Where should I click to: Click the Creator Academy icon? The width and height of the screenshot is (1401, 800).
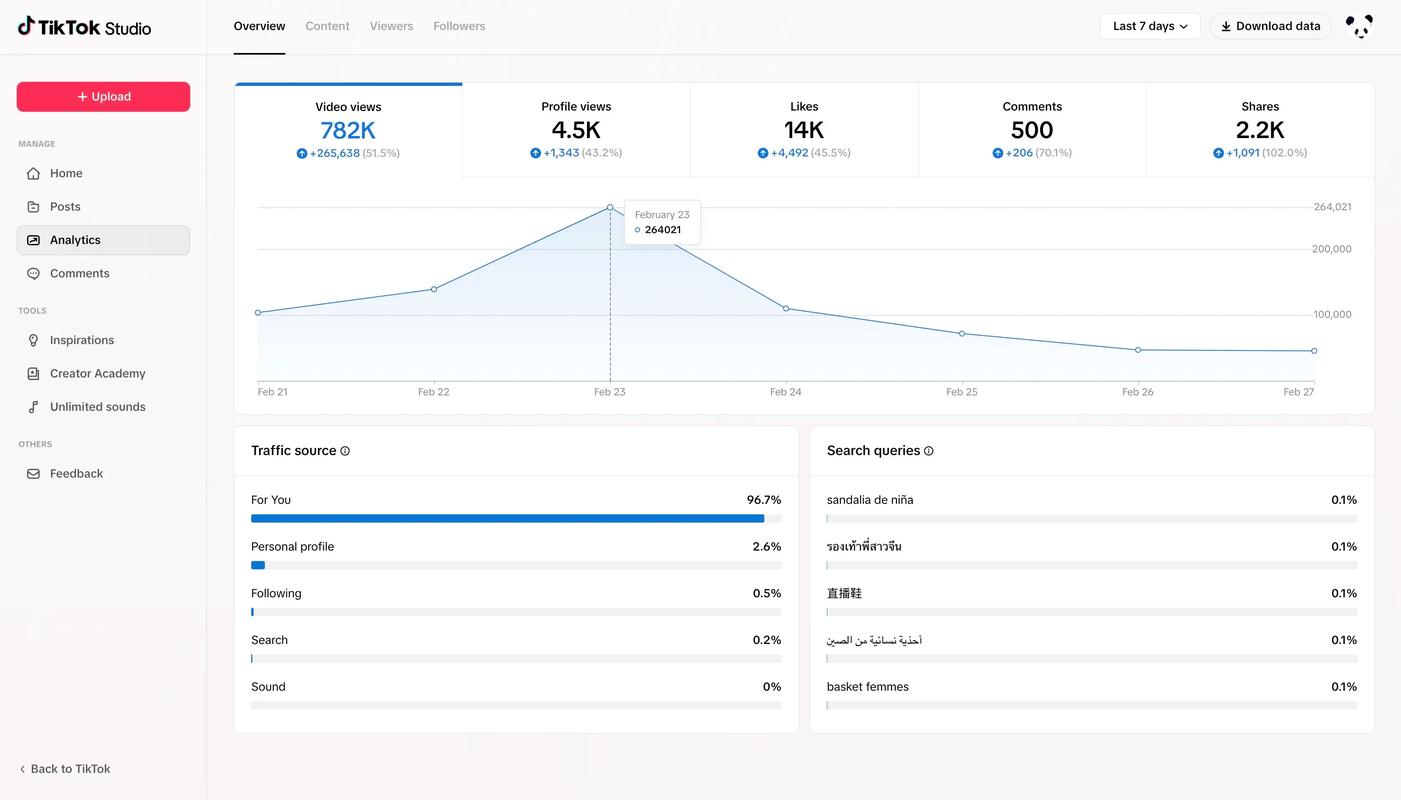coord(33,373)
